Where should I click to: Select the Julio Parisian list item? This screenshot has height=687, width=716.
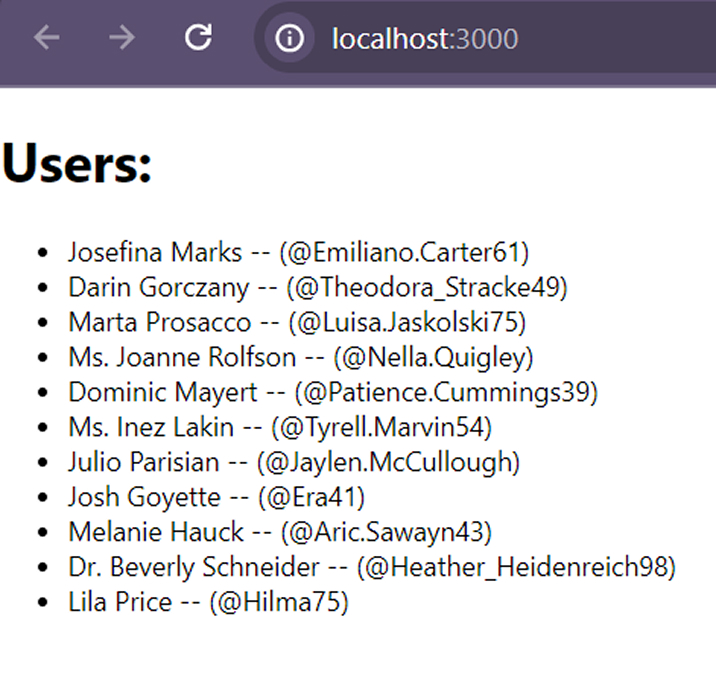click(x=143, y=463)
